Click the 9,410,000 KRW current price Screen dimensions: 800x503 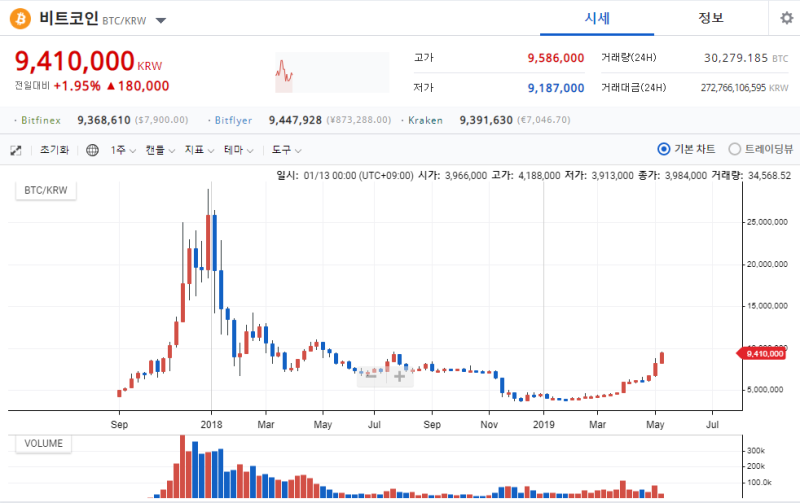(x=88, y=61)
